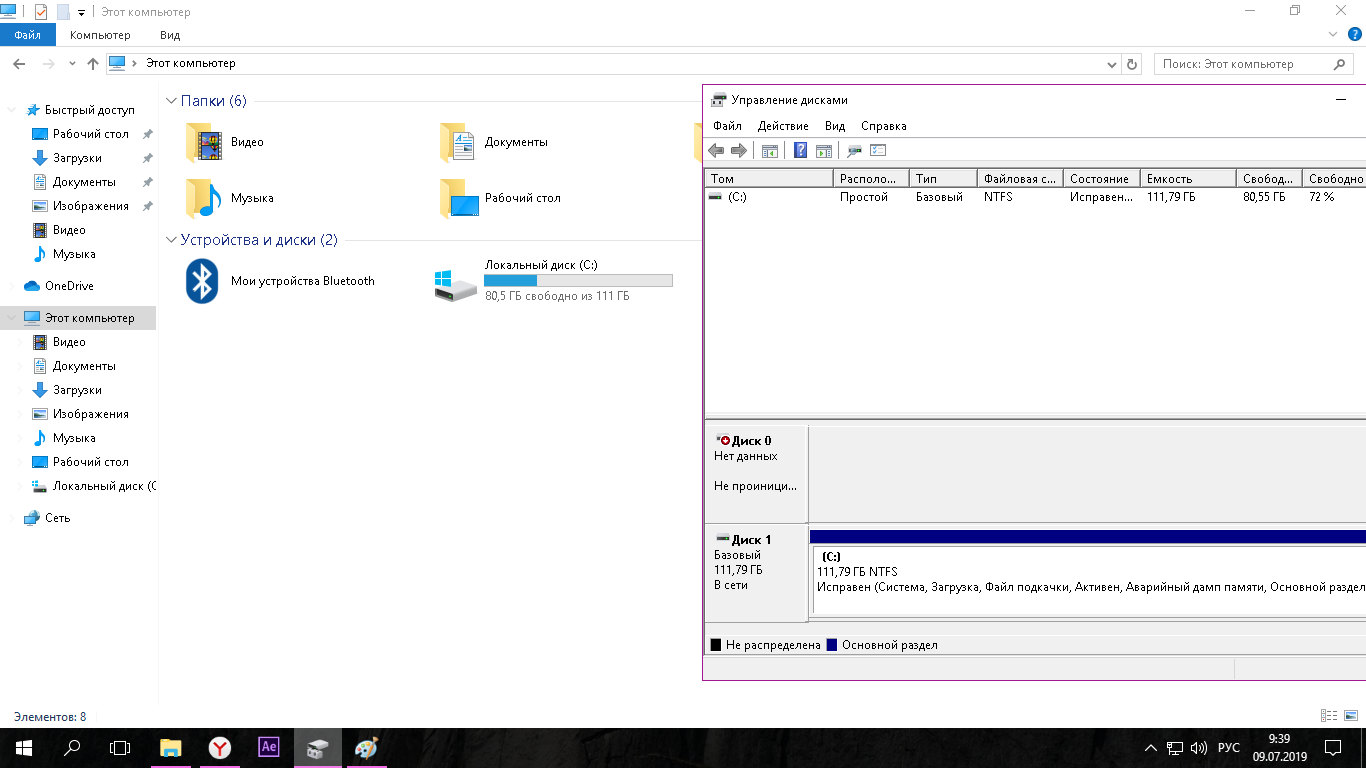Viewport: 1366px width, 768px height.
Task: Open Вид menu in Disk Management
Action: (x=835, y=126)
